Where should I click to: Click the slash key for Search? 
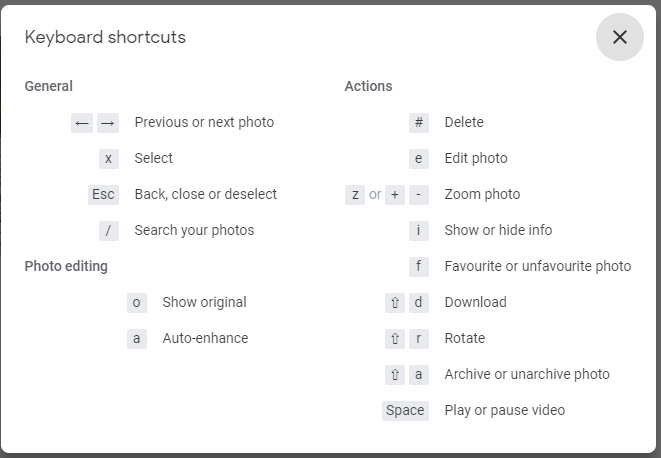(x=109, y=231)
